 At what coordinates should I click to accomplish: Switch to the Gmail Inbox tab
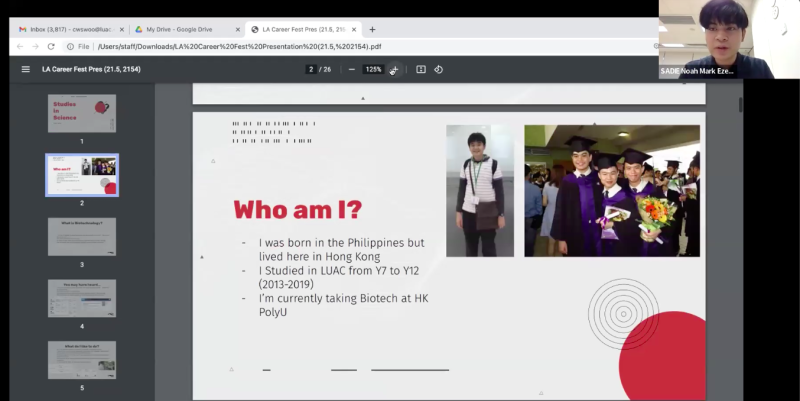pos(70,30)
